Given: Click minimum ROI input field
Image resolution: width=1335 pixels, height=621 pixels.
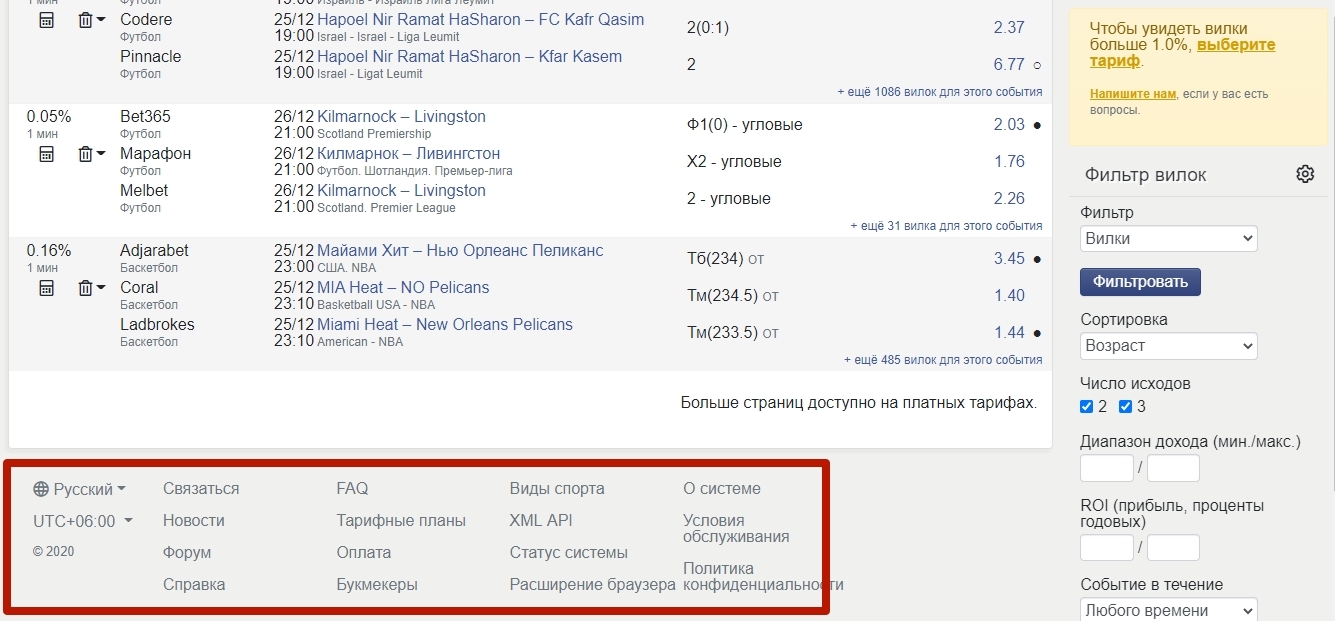Looking at the screenshot, I should tap(1107, 548).
